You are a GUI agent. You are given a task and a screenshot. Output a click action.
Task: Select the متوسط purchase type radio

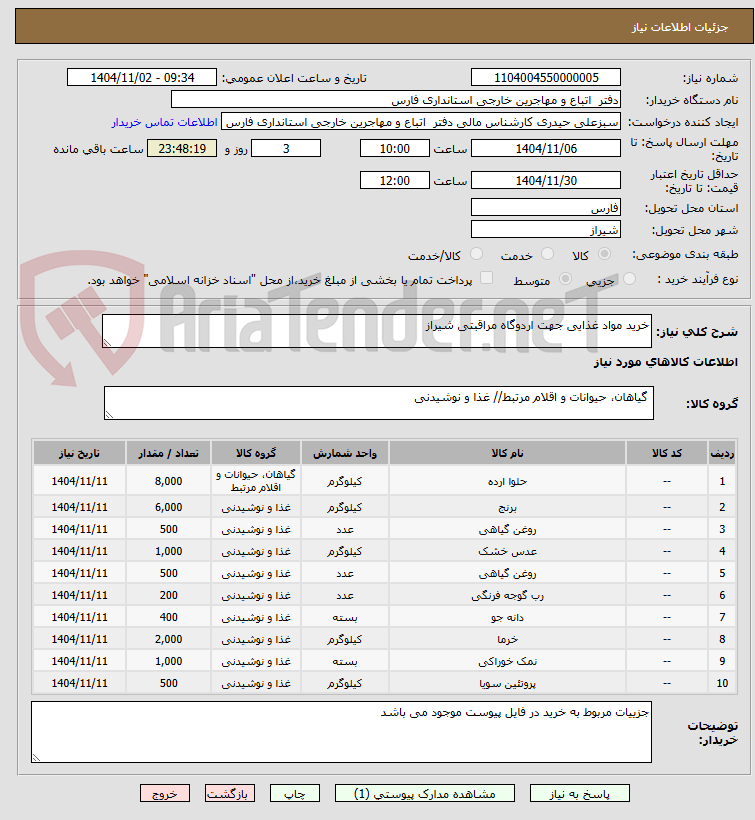point(565,279)
